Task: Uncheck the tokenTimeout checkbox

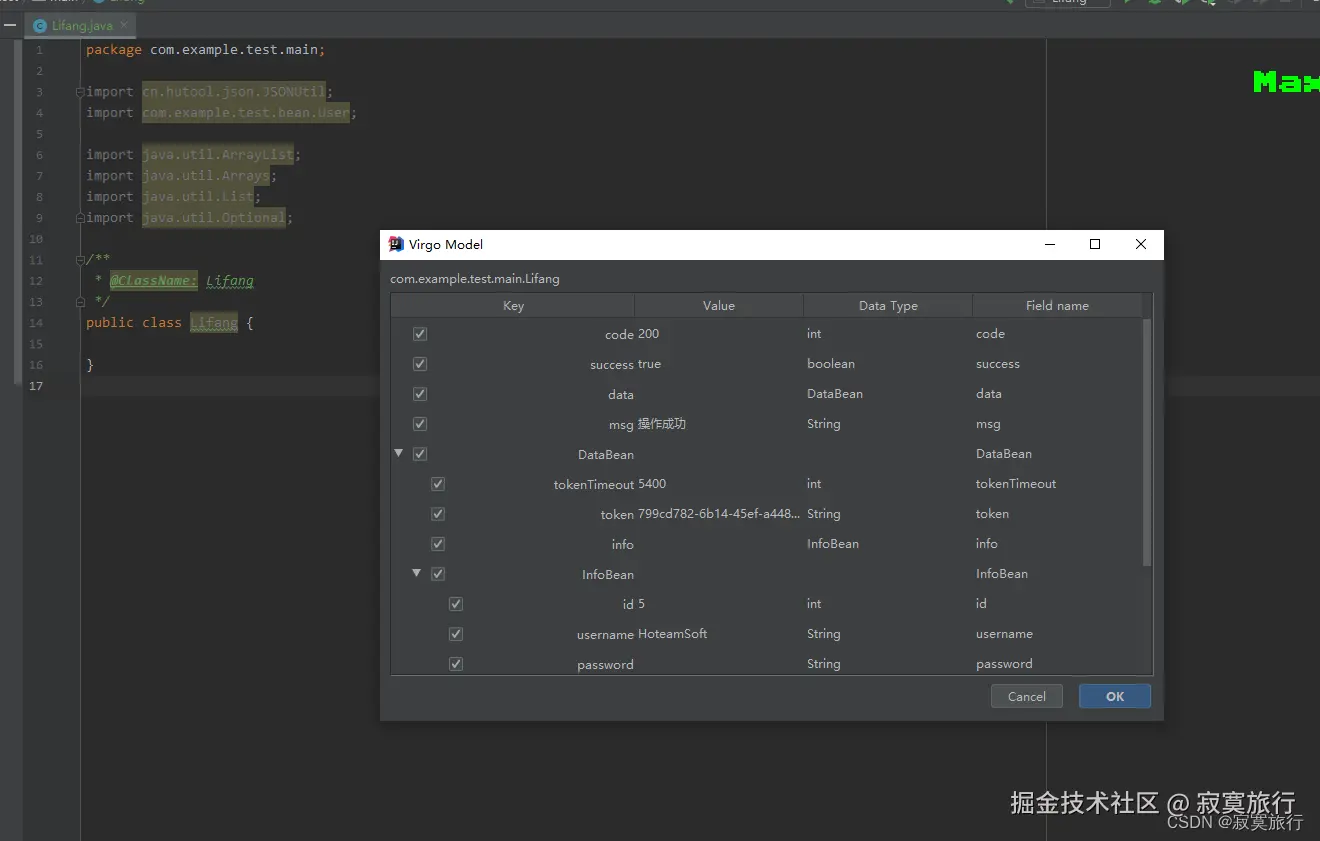Action: tap(438, 484)
